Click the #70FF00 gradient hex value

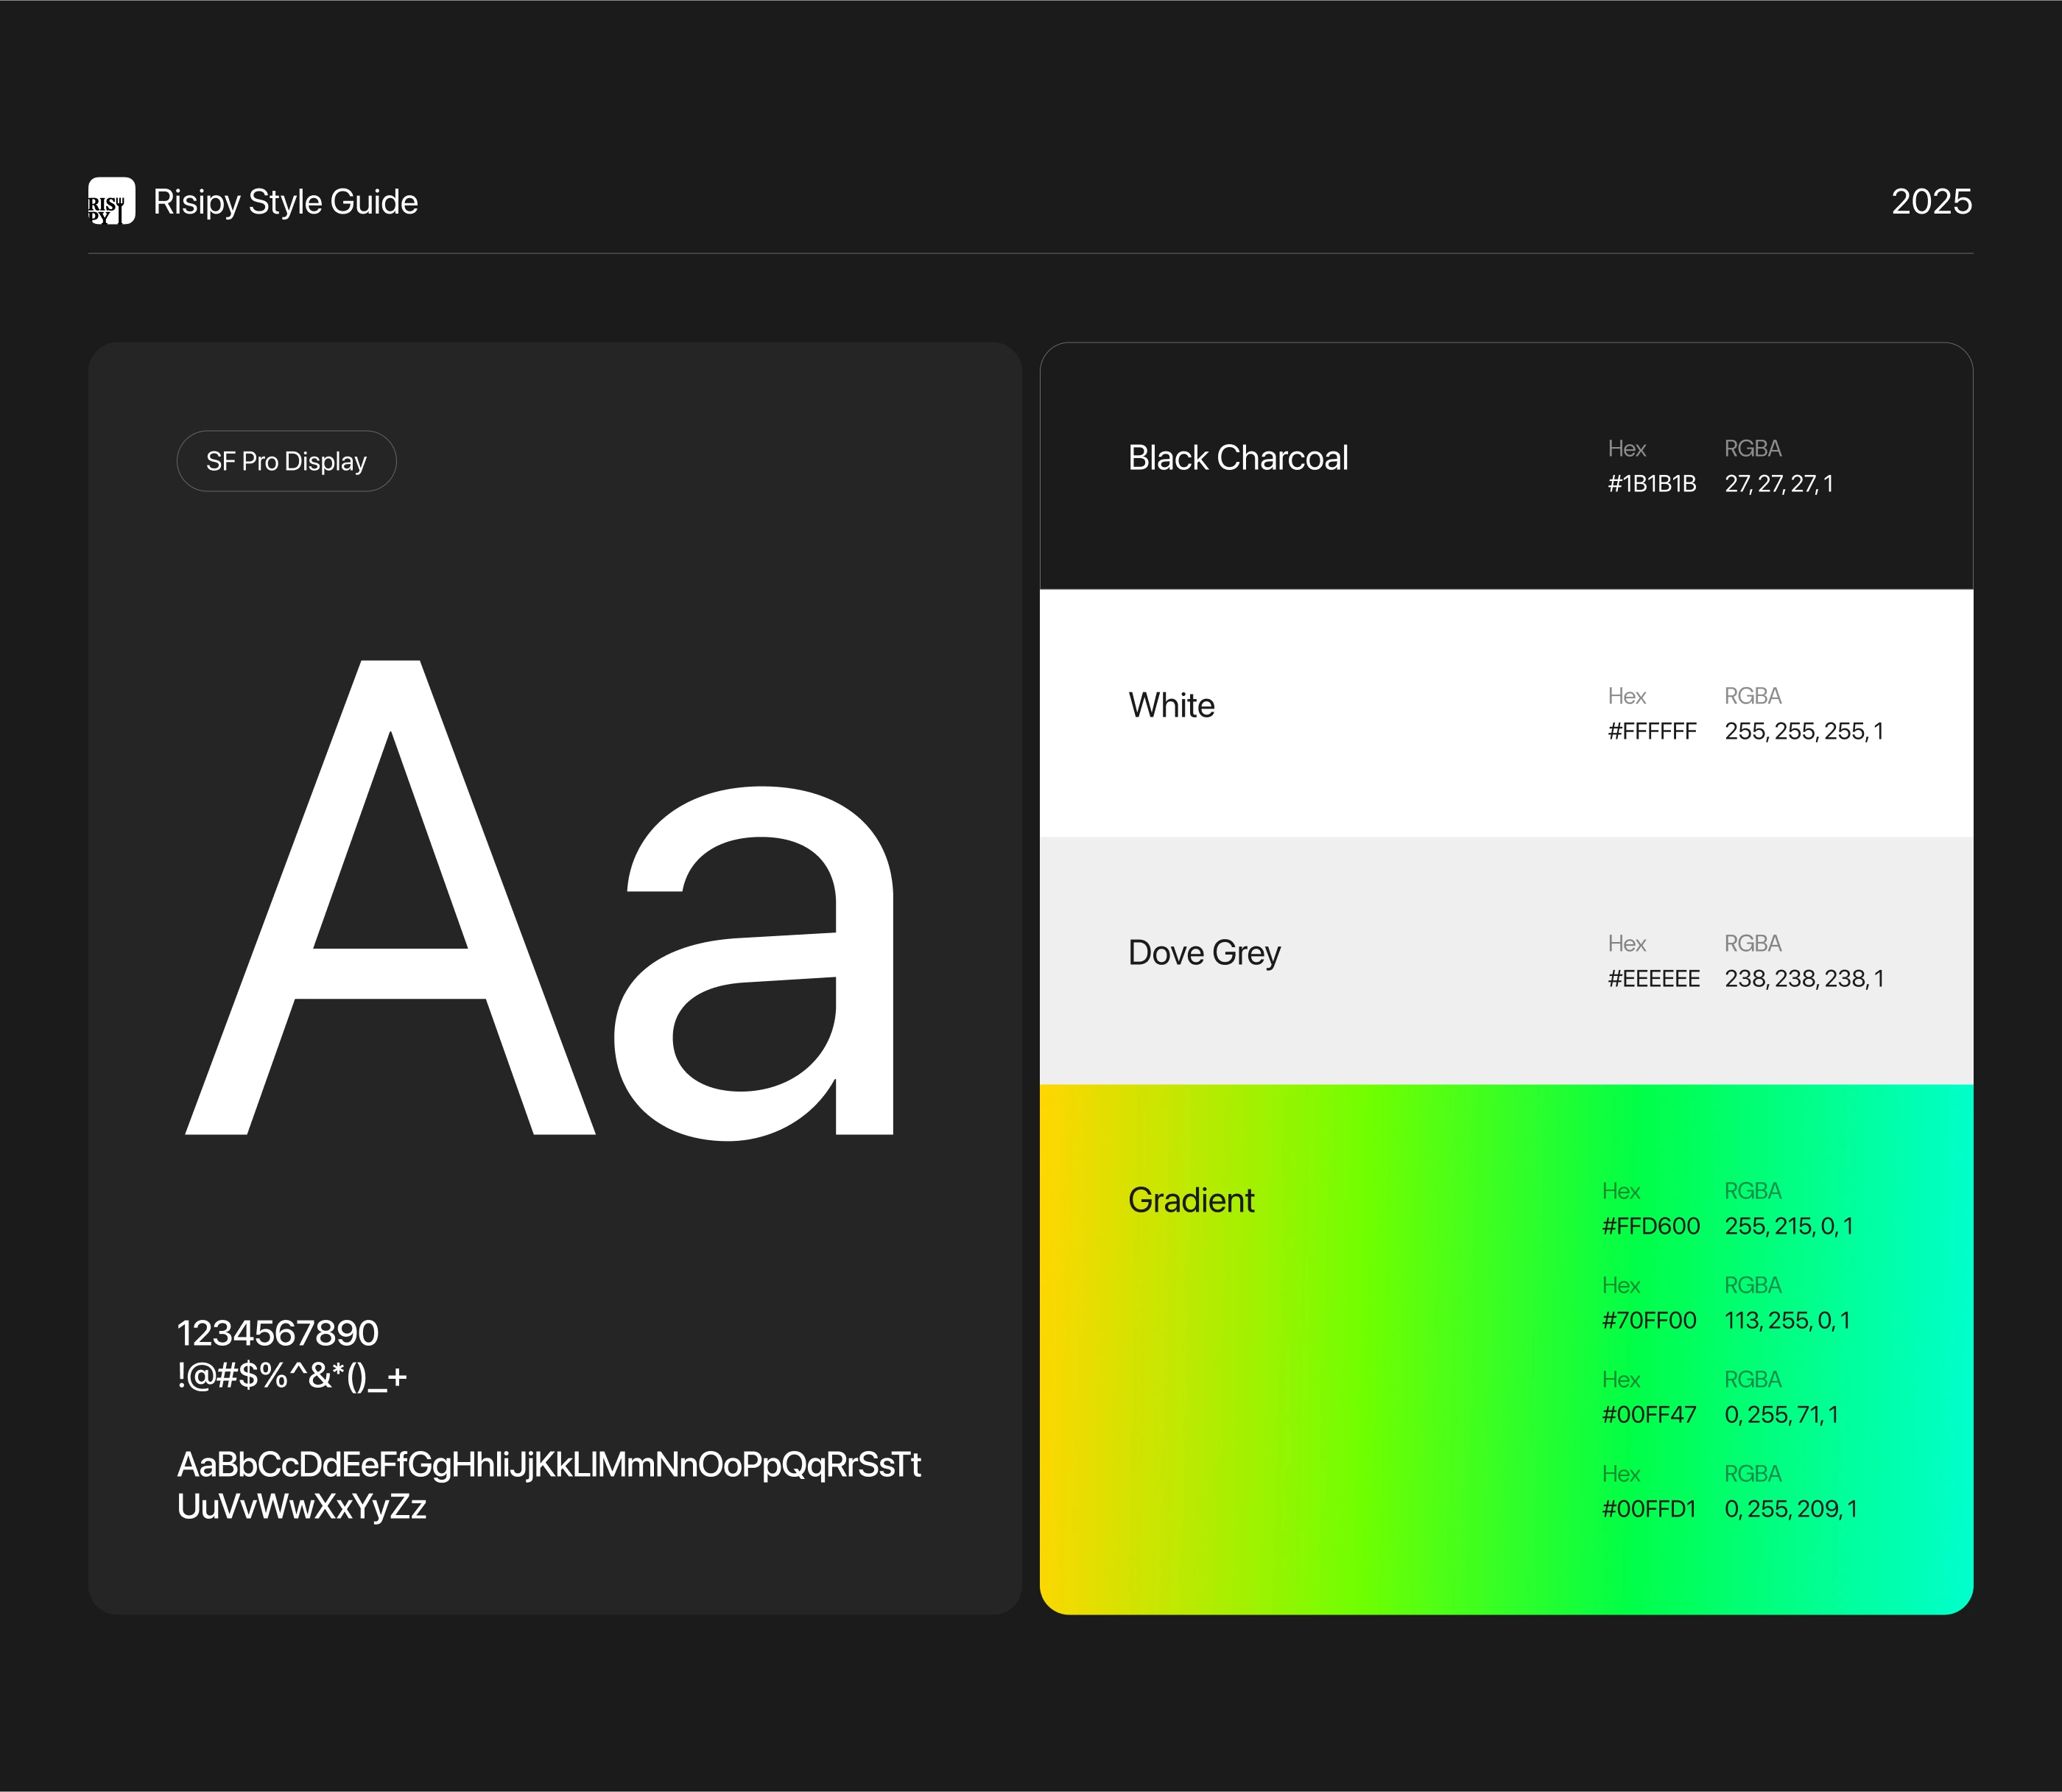1648,1321
